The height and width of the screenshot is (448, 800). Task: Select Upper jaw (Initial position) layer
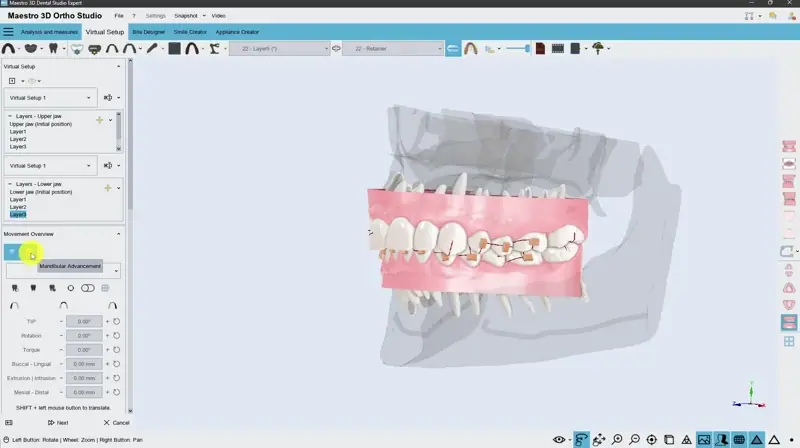click(x=41, y=124)
